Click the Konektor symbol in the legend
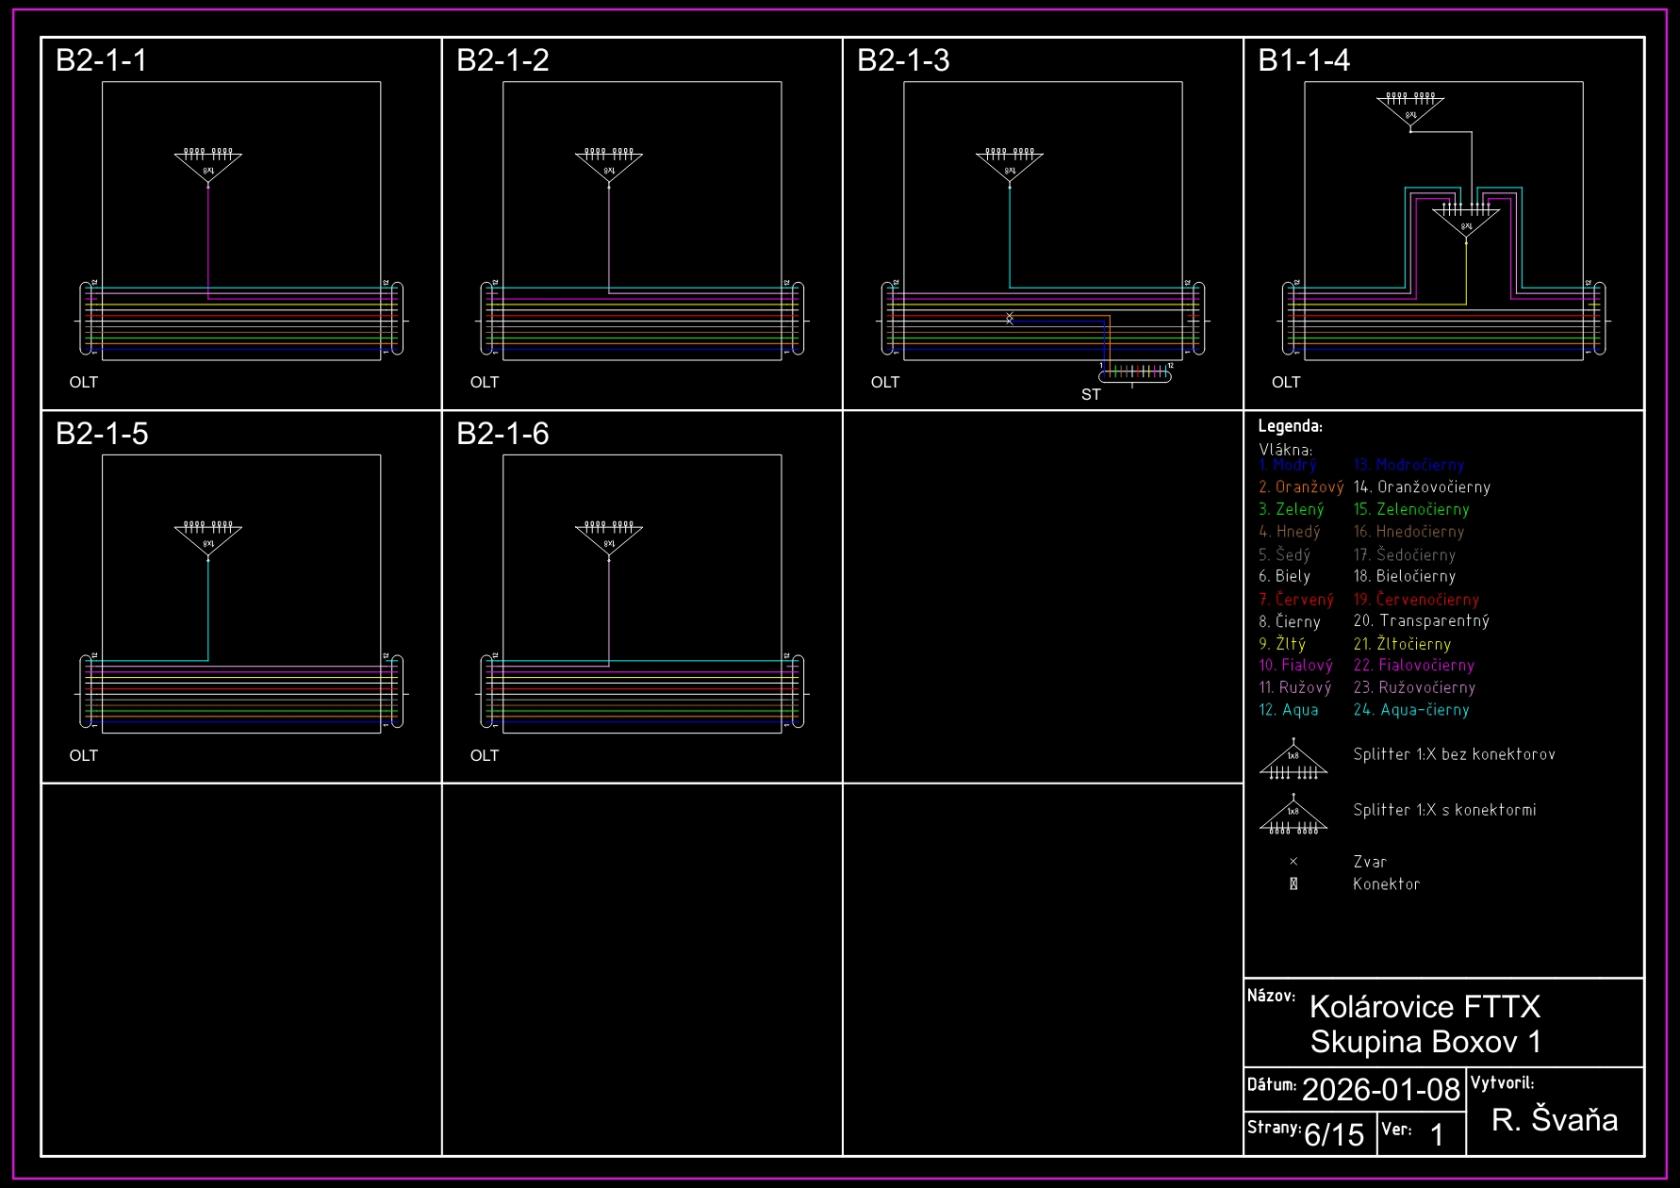The height and width of the screenshot is (1188, 1680). tap(1293, 884)
